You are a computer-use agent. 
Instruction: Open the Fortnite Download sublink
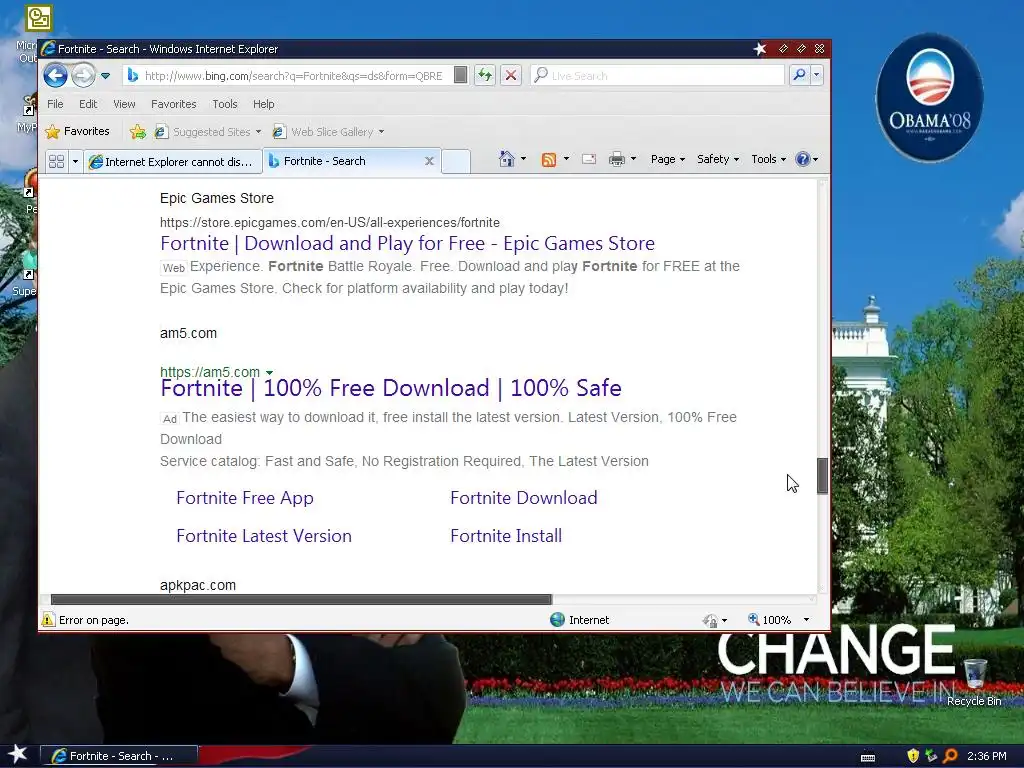524,498
